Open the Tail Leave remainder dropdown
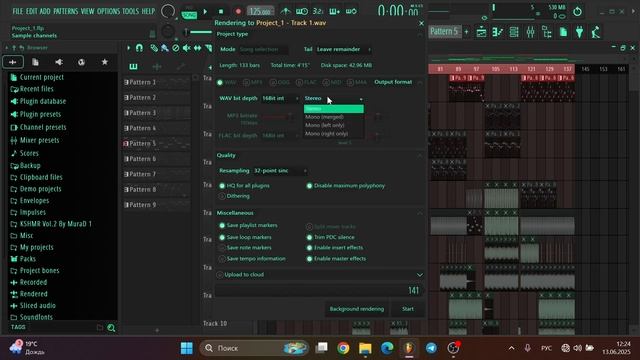Viewport: 640px width, 360px height. click(x=344, y=49)
